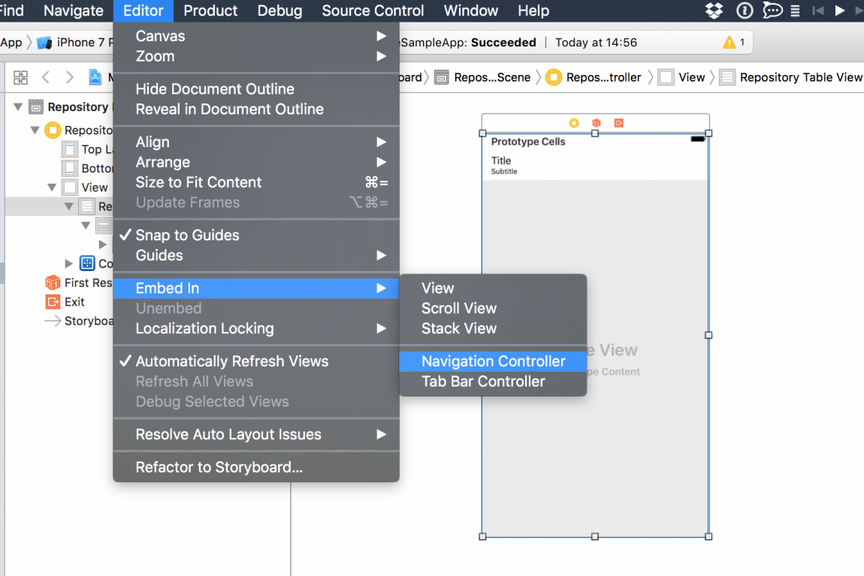The image size is (864, 576).
Task: Choose Size to Fit Content
Action: (256, 182)
